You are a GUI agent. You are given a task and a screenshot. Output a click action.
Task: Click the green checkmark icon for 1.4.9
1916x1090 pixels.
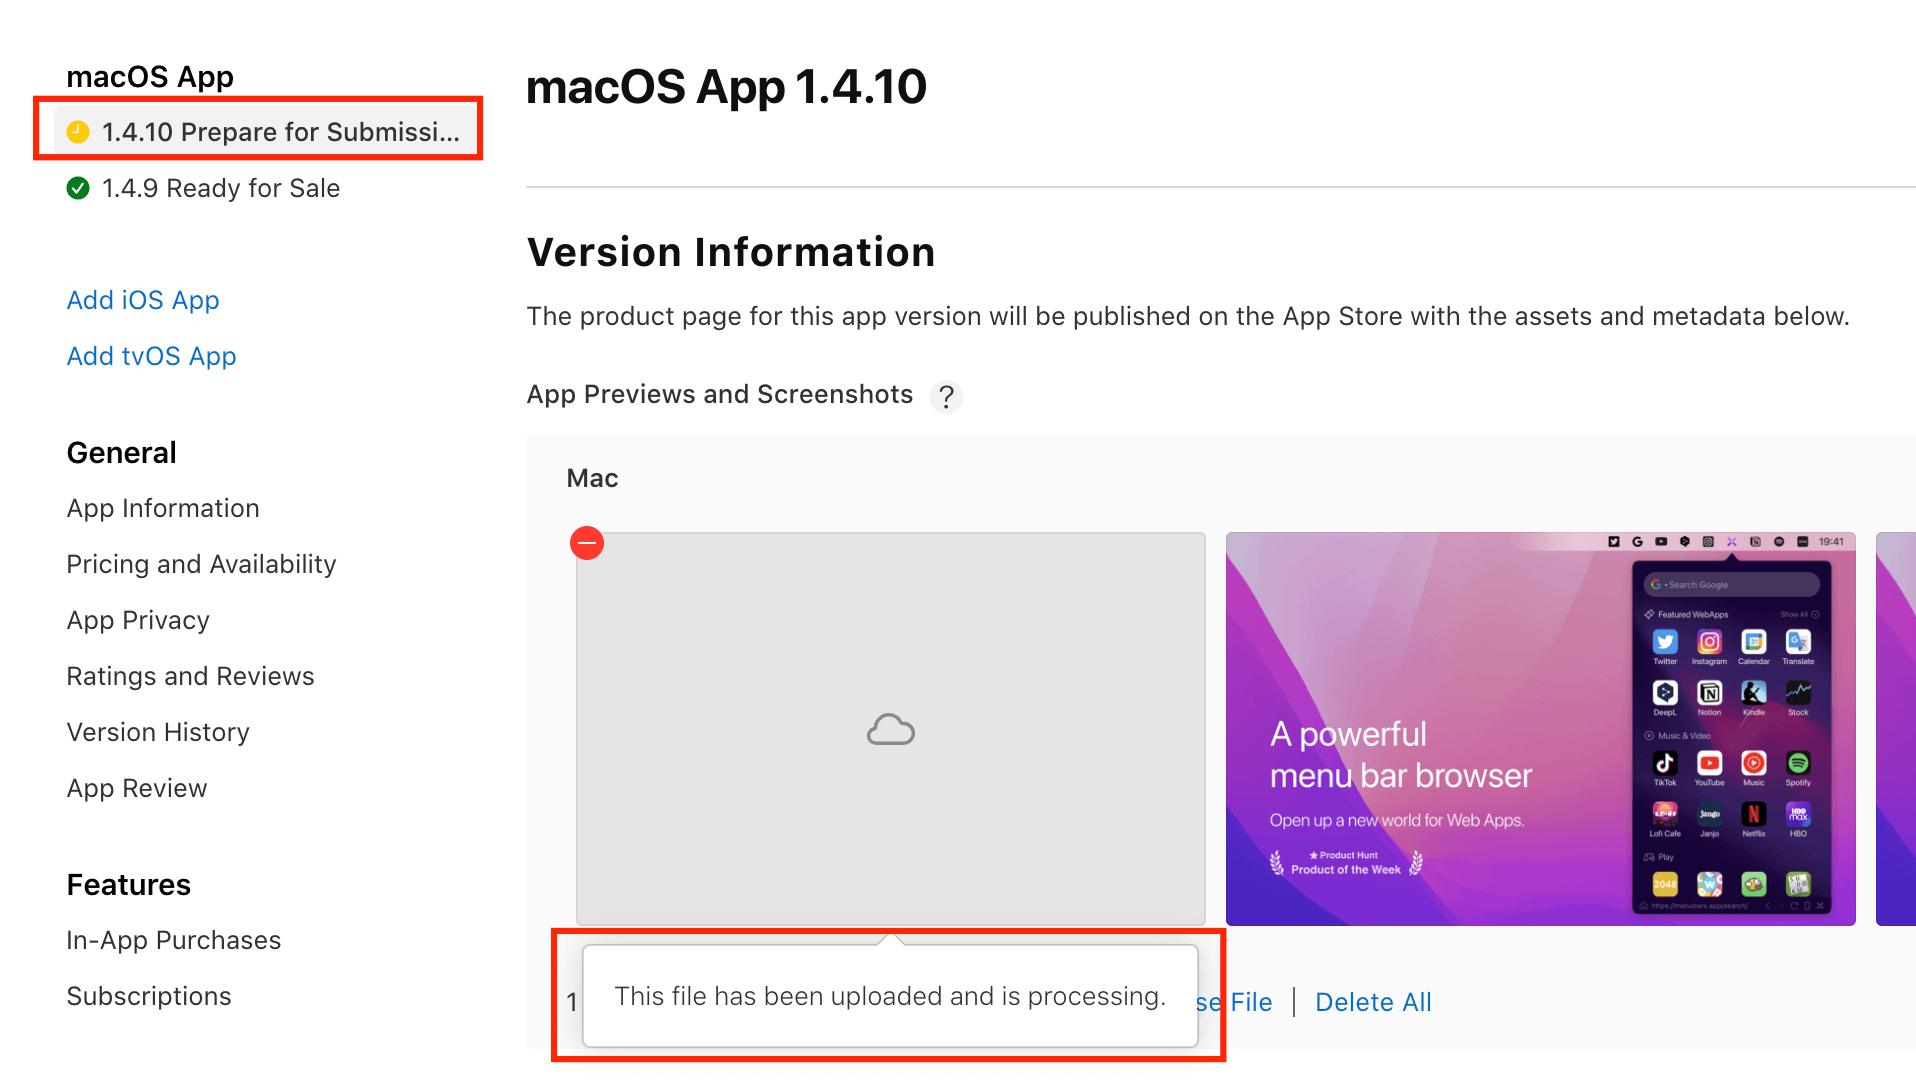tap(78, 188)
